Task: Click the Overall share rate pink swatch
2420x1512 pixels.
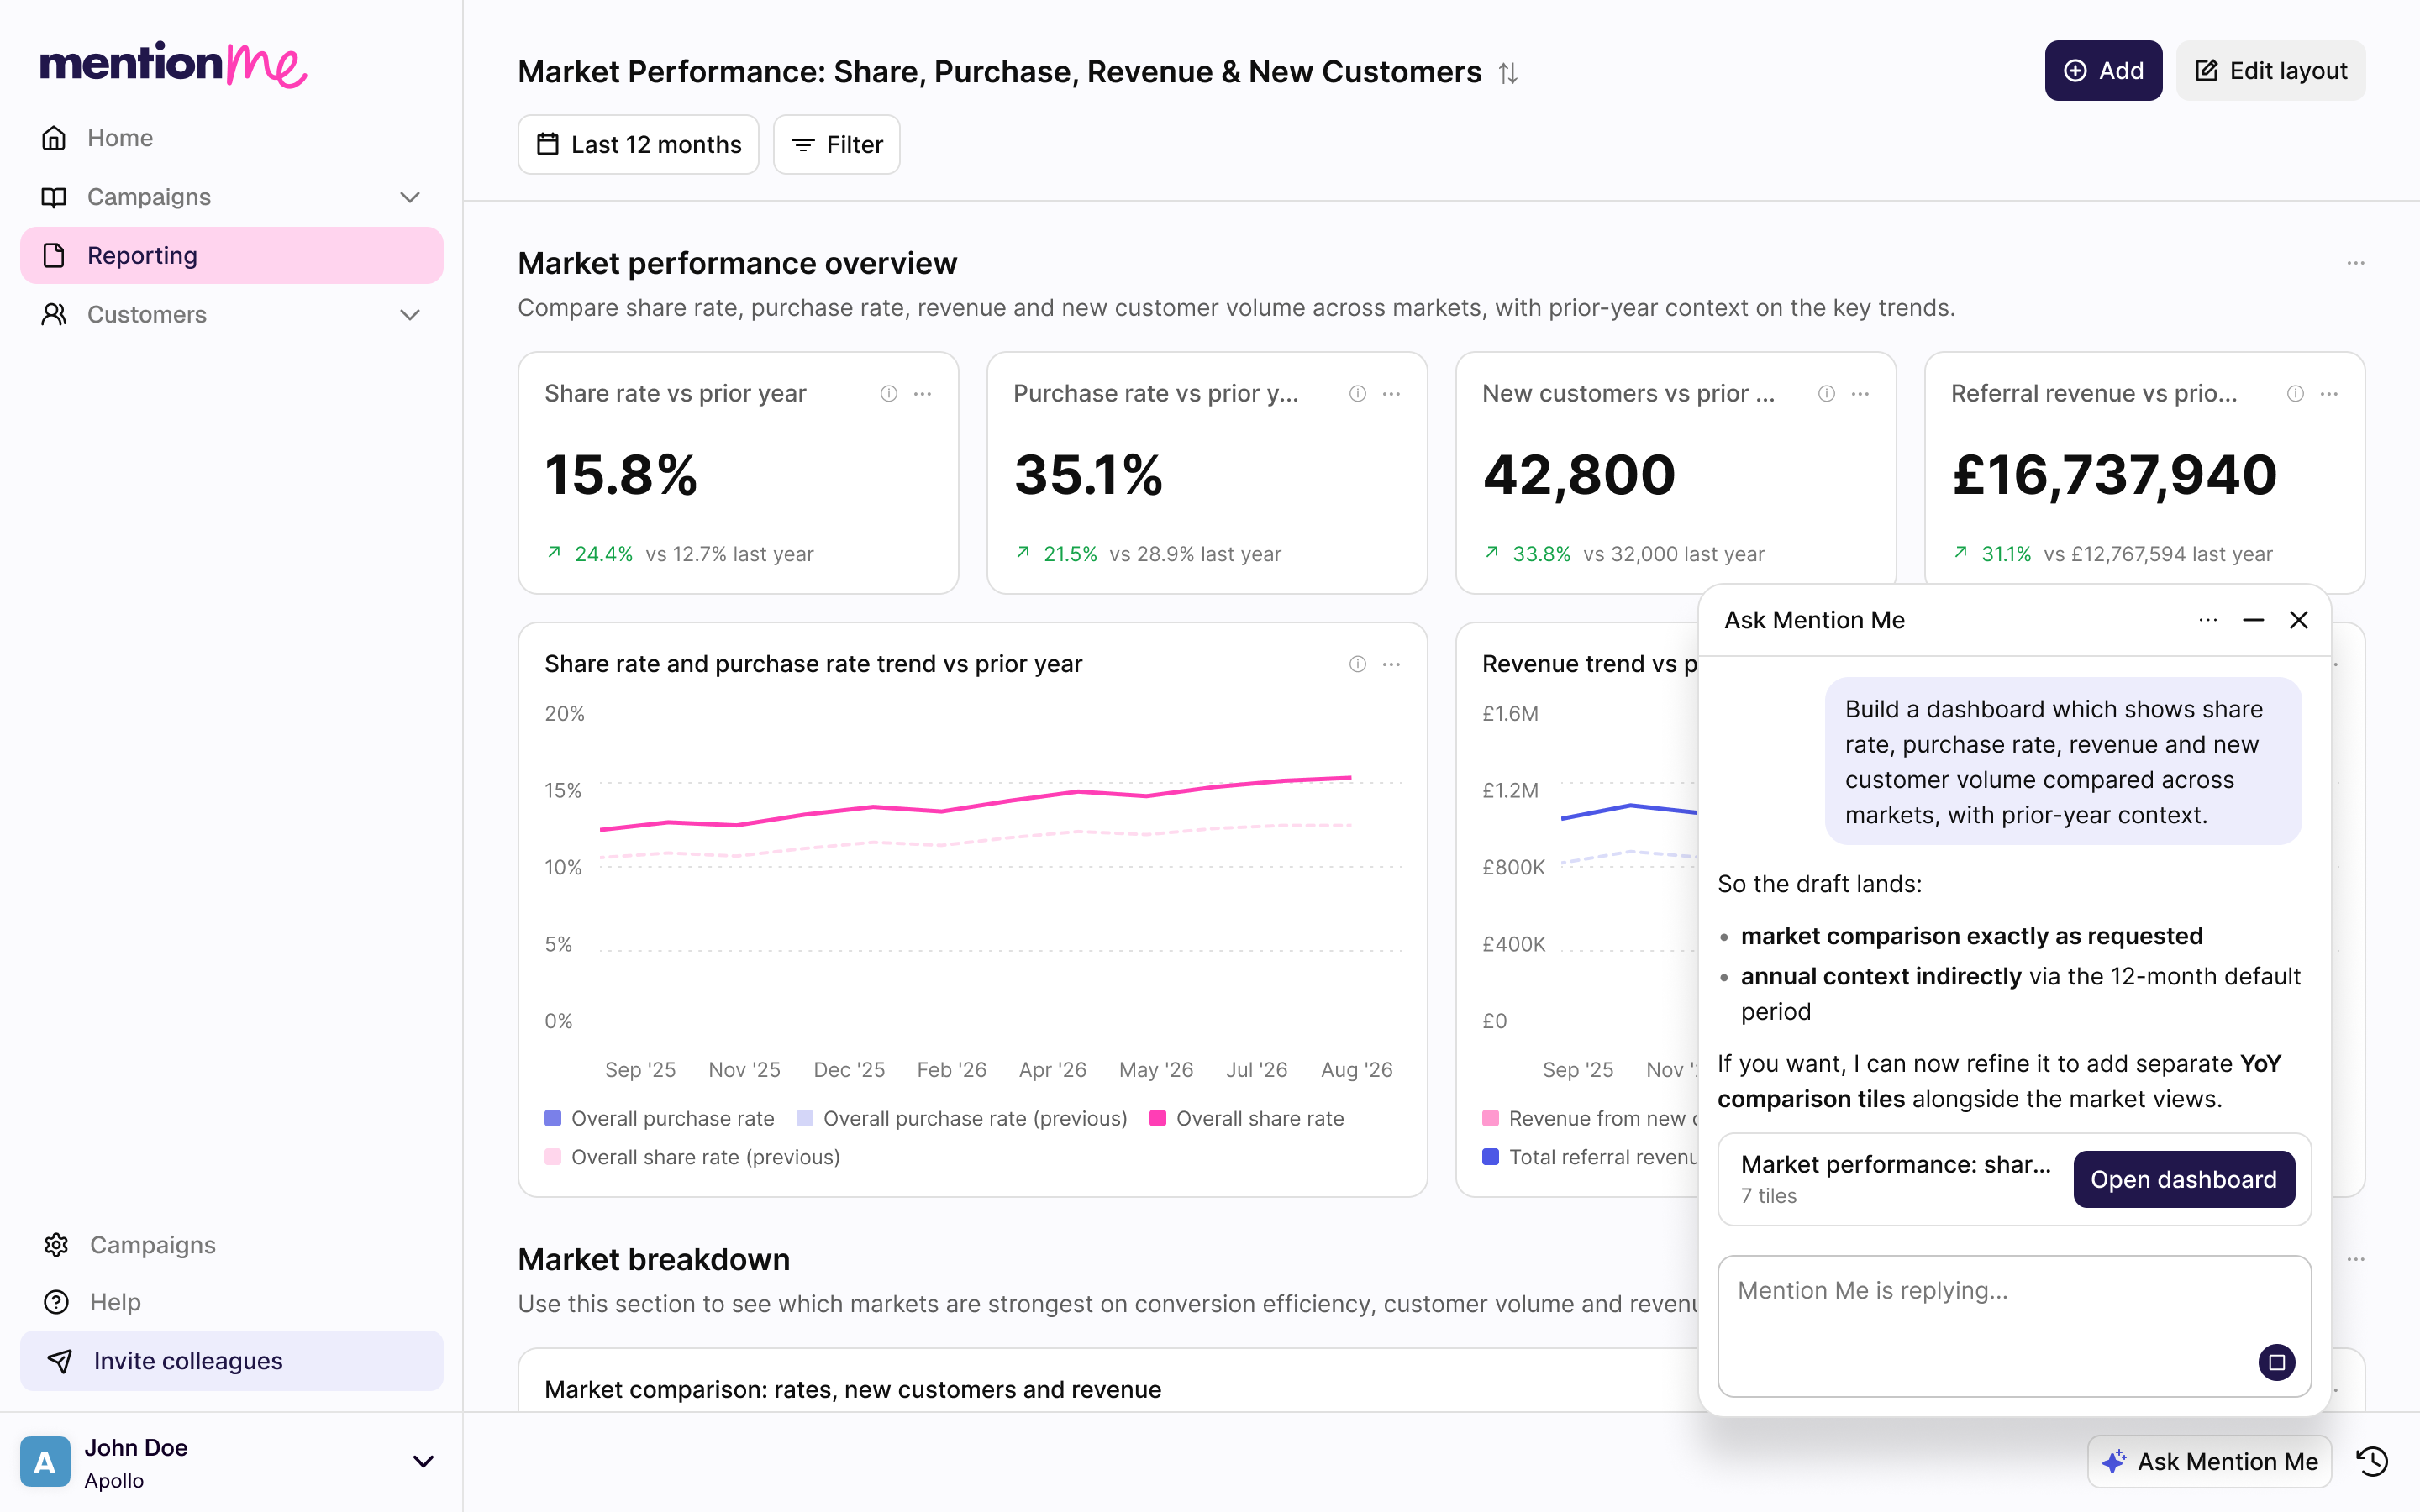Action: (1158, 1118)
